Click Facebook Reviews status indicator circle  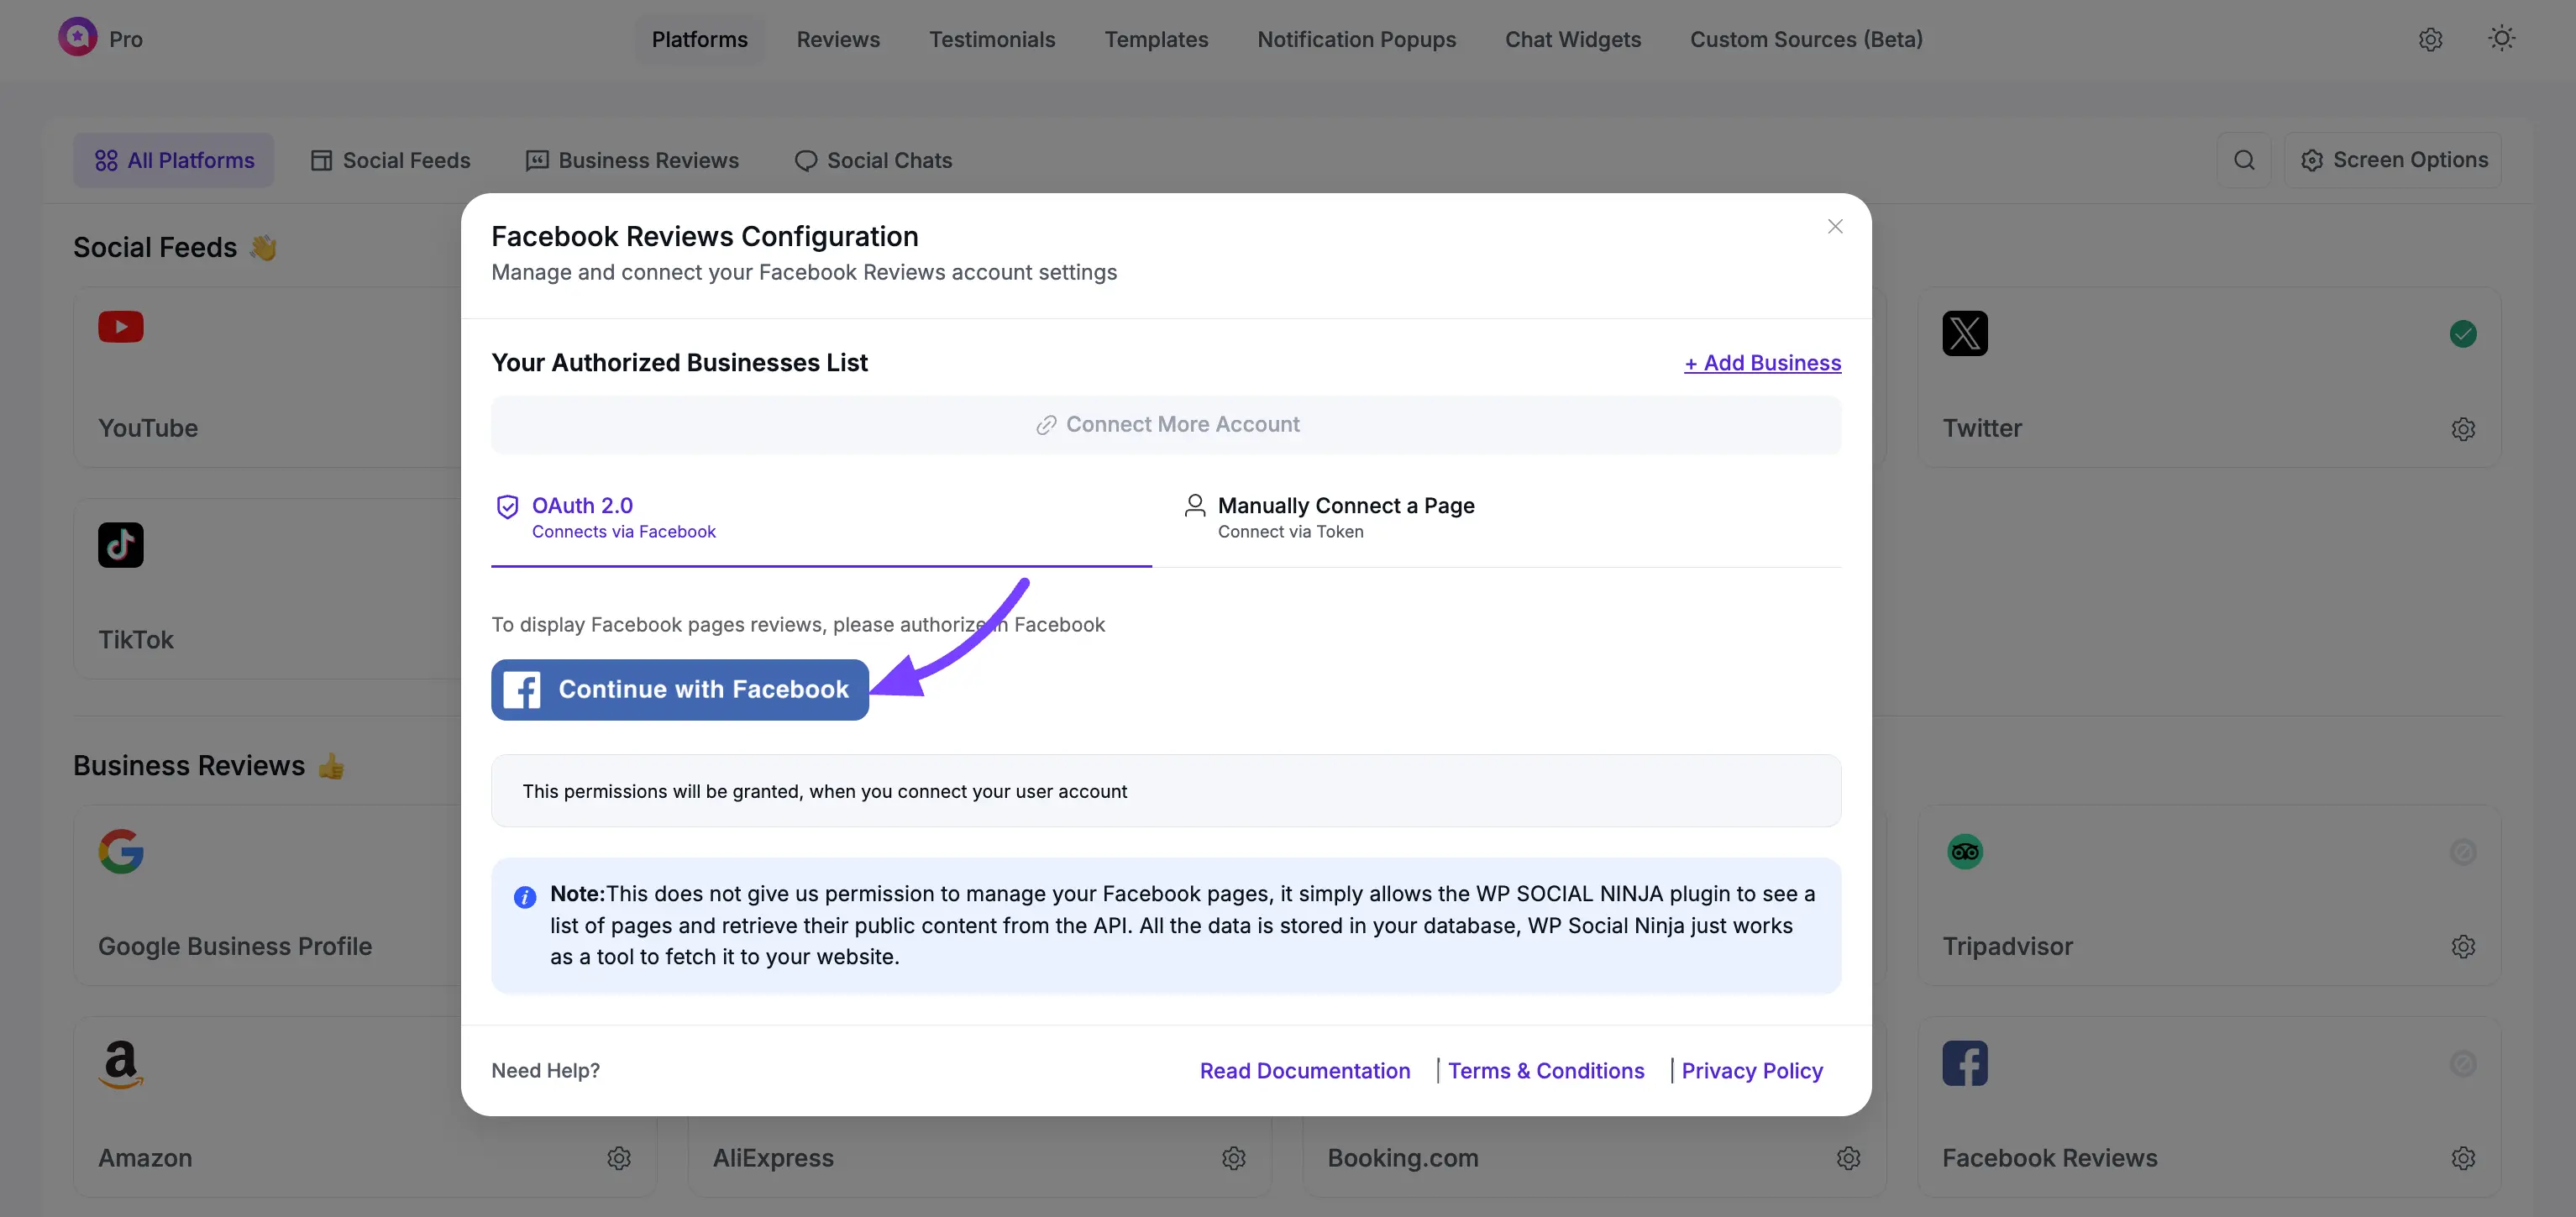(2462, 1064)
